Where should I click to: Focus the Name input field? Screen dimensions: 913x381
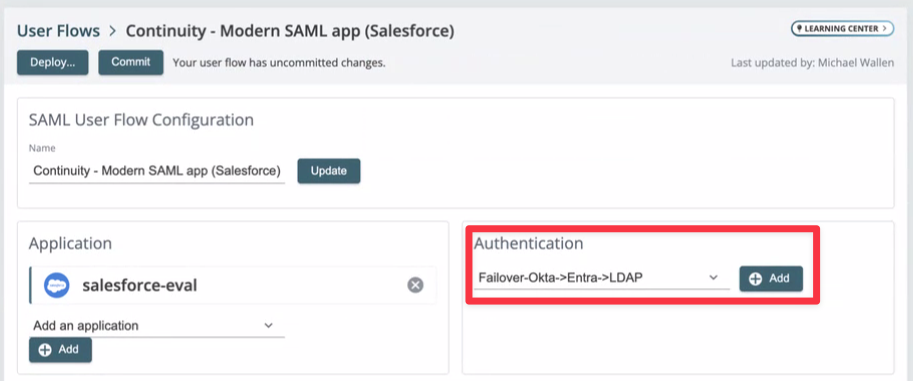(x=157, y=171)
